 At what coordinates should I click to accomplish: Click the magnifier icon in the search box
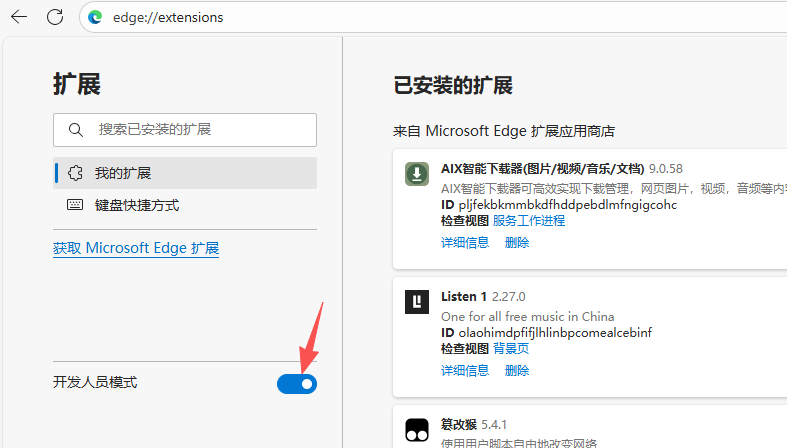click(76, 130)
